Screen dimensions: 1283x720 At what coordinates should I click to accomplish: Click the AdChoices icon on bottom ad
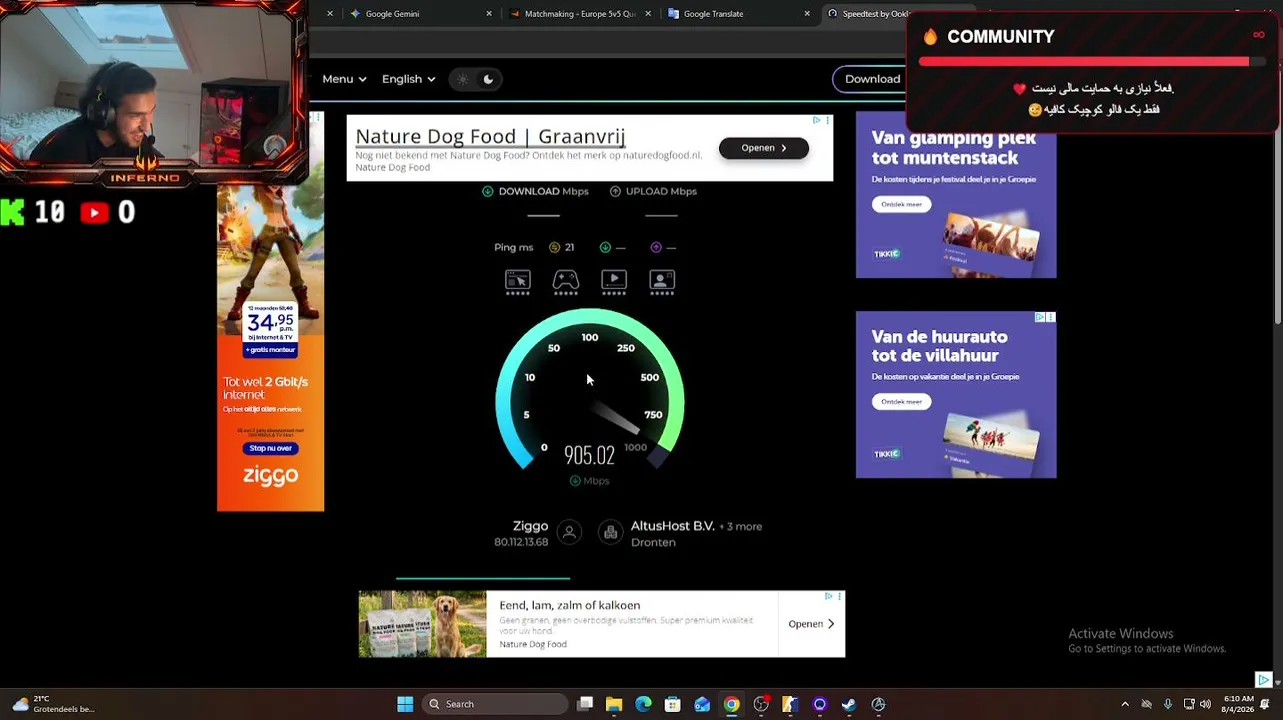828,596
